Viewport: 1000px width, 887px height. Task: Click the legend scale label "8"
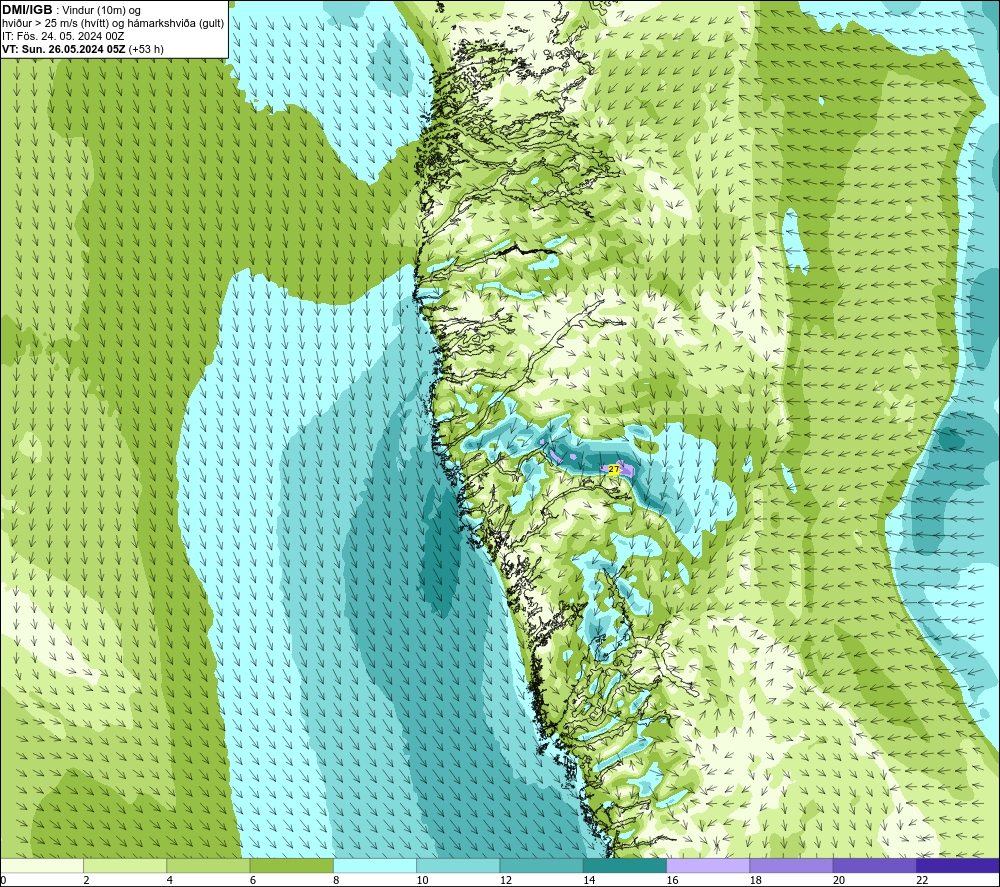click(336, 880)
